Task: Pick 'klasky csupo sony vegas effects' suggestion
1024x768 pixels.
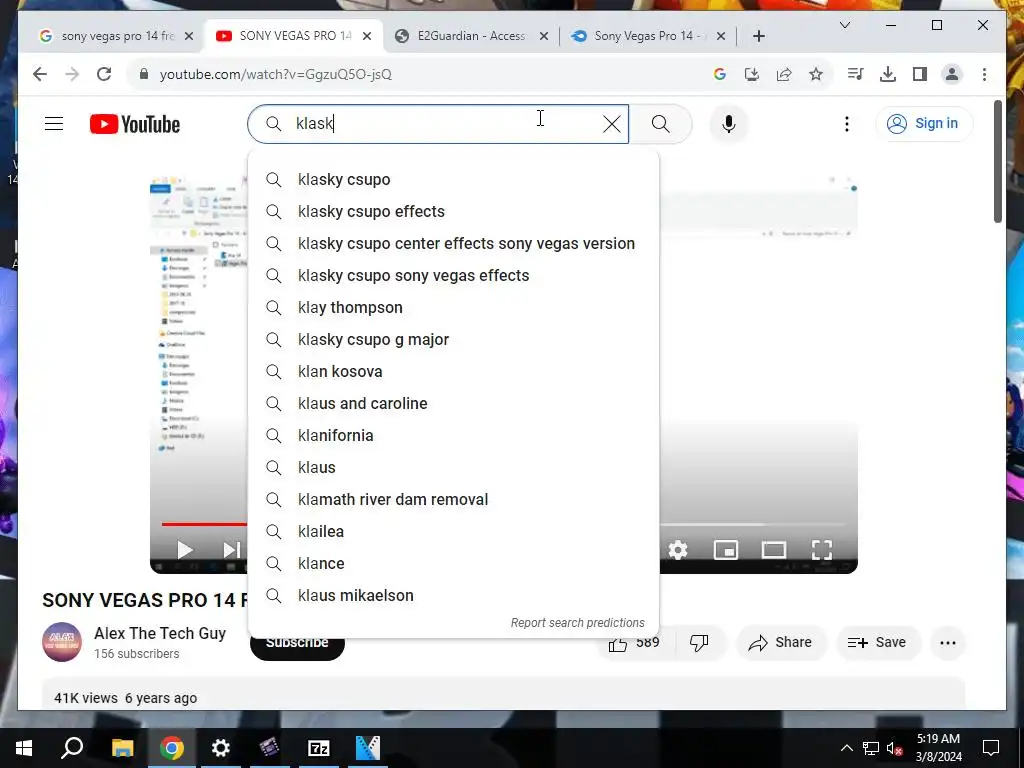Action: coord(453,276)
